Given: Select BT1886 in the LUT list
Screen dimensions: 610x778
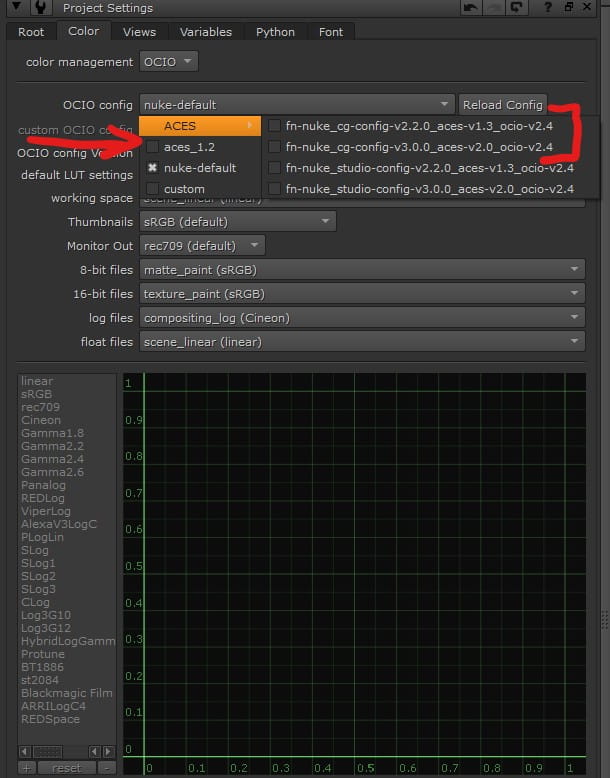Looking at the screenshot, I should [x=42, y=667].
